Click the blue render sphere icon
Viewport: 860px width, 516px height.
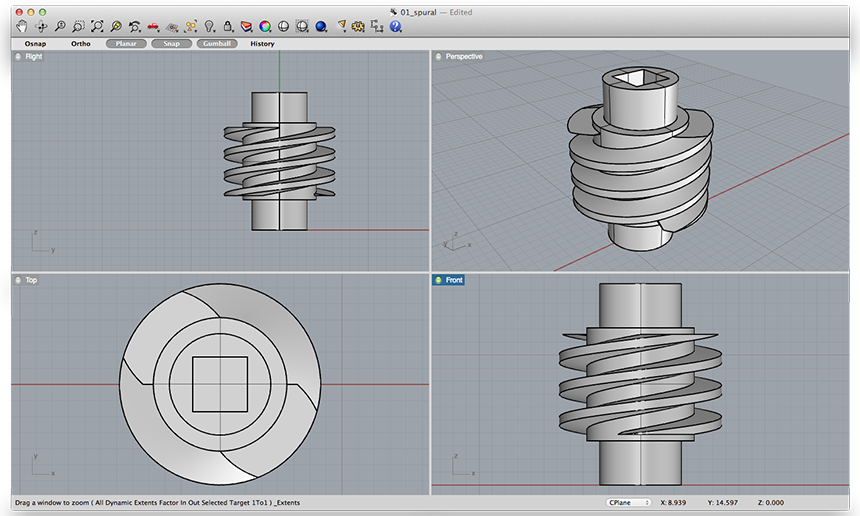coord(320,26)
